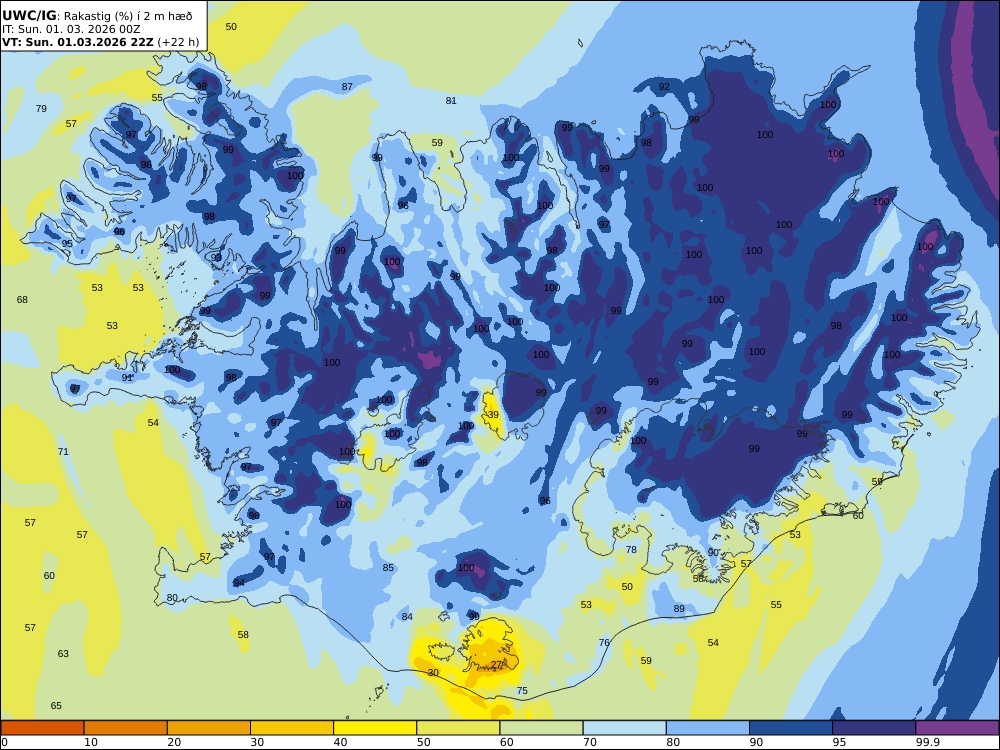Click the '89' value in the southeast
Screen dimensions: 1000x750
(x=679, y=609)
